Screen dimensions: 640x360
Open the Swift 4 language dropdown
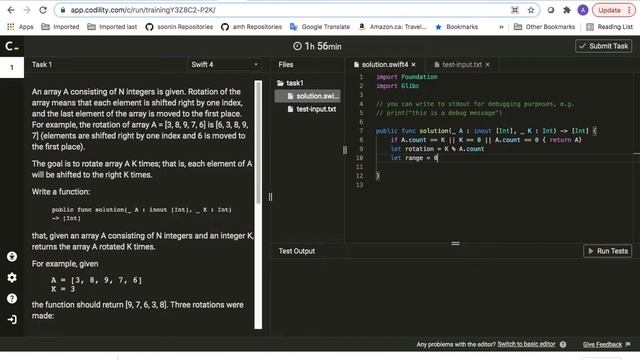tap(224, 64)
